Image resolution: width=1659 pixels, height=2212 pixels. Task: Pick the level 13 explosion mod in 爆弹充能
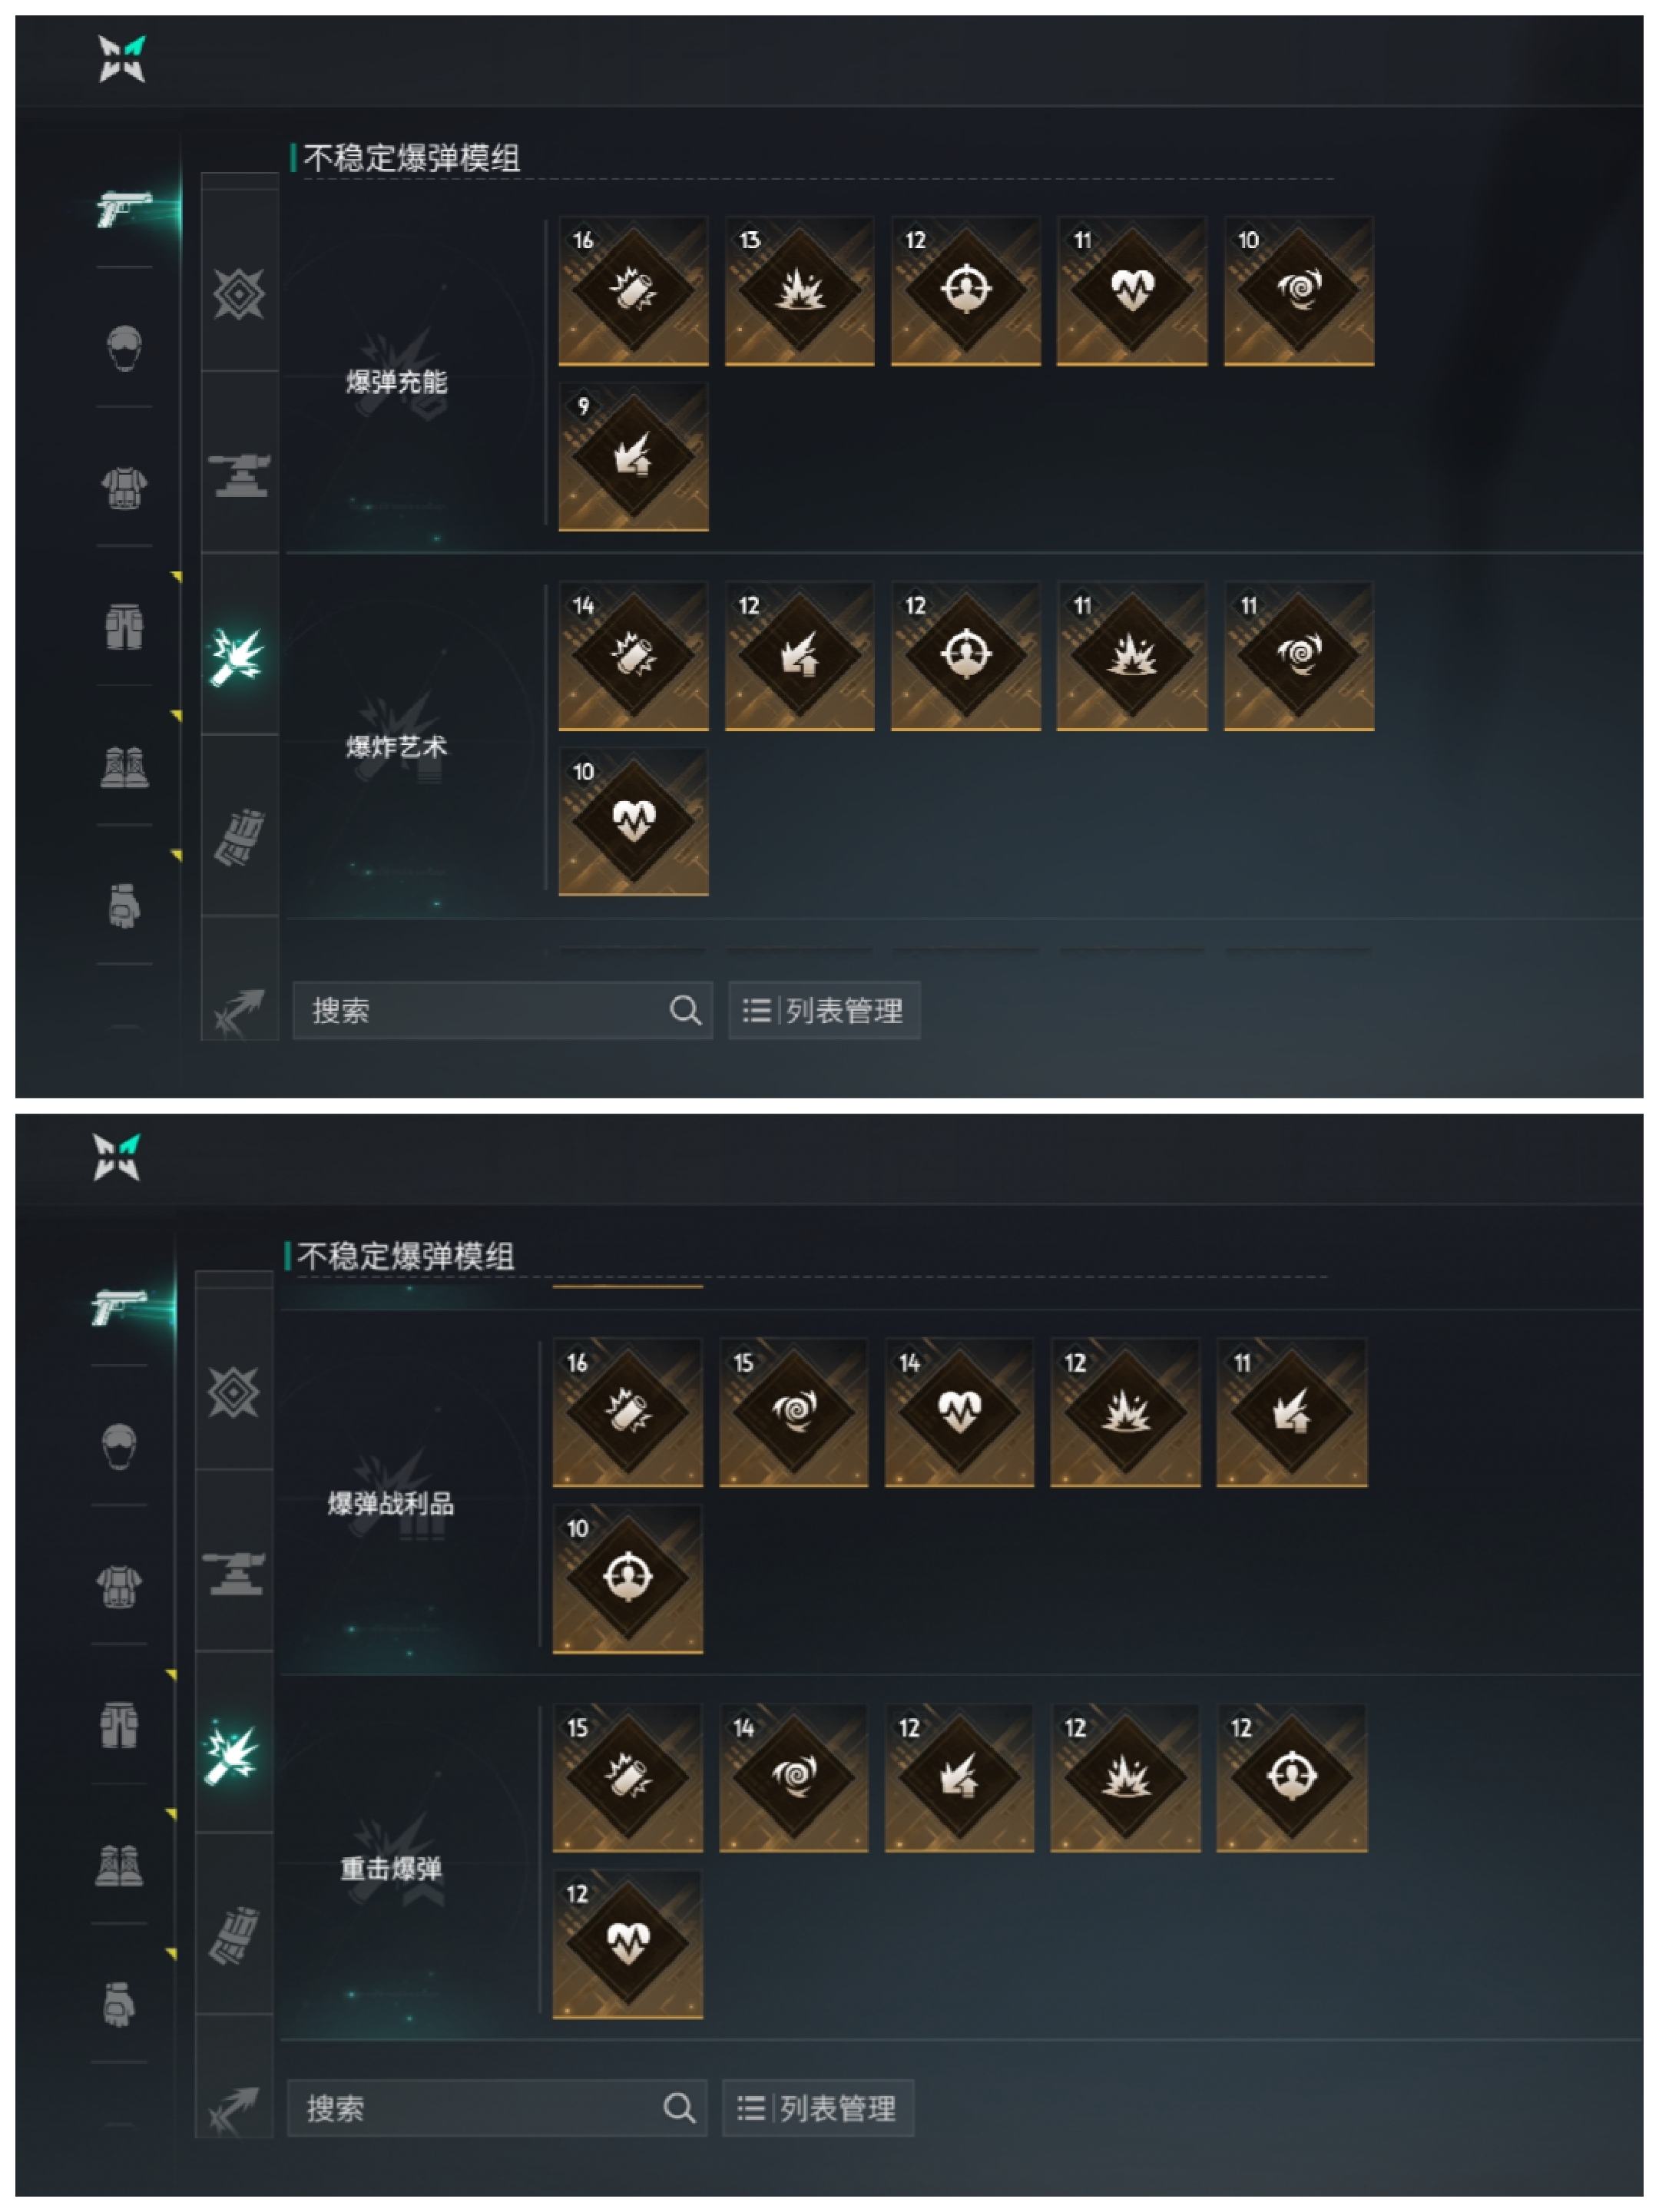799,290
